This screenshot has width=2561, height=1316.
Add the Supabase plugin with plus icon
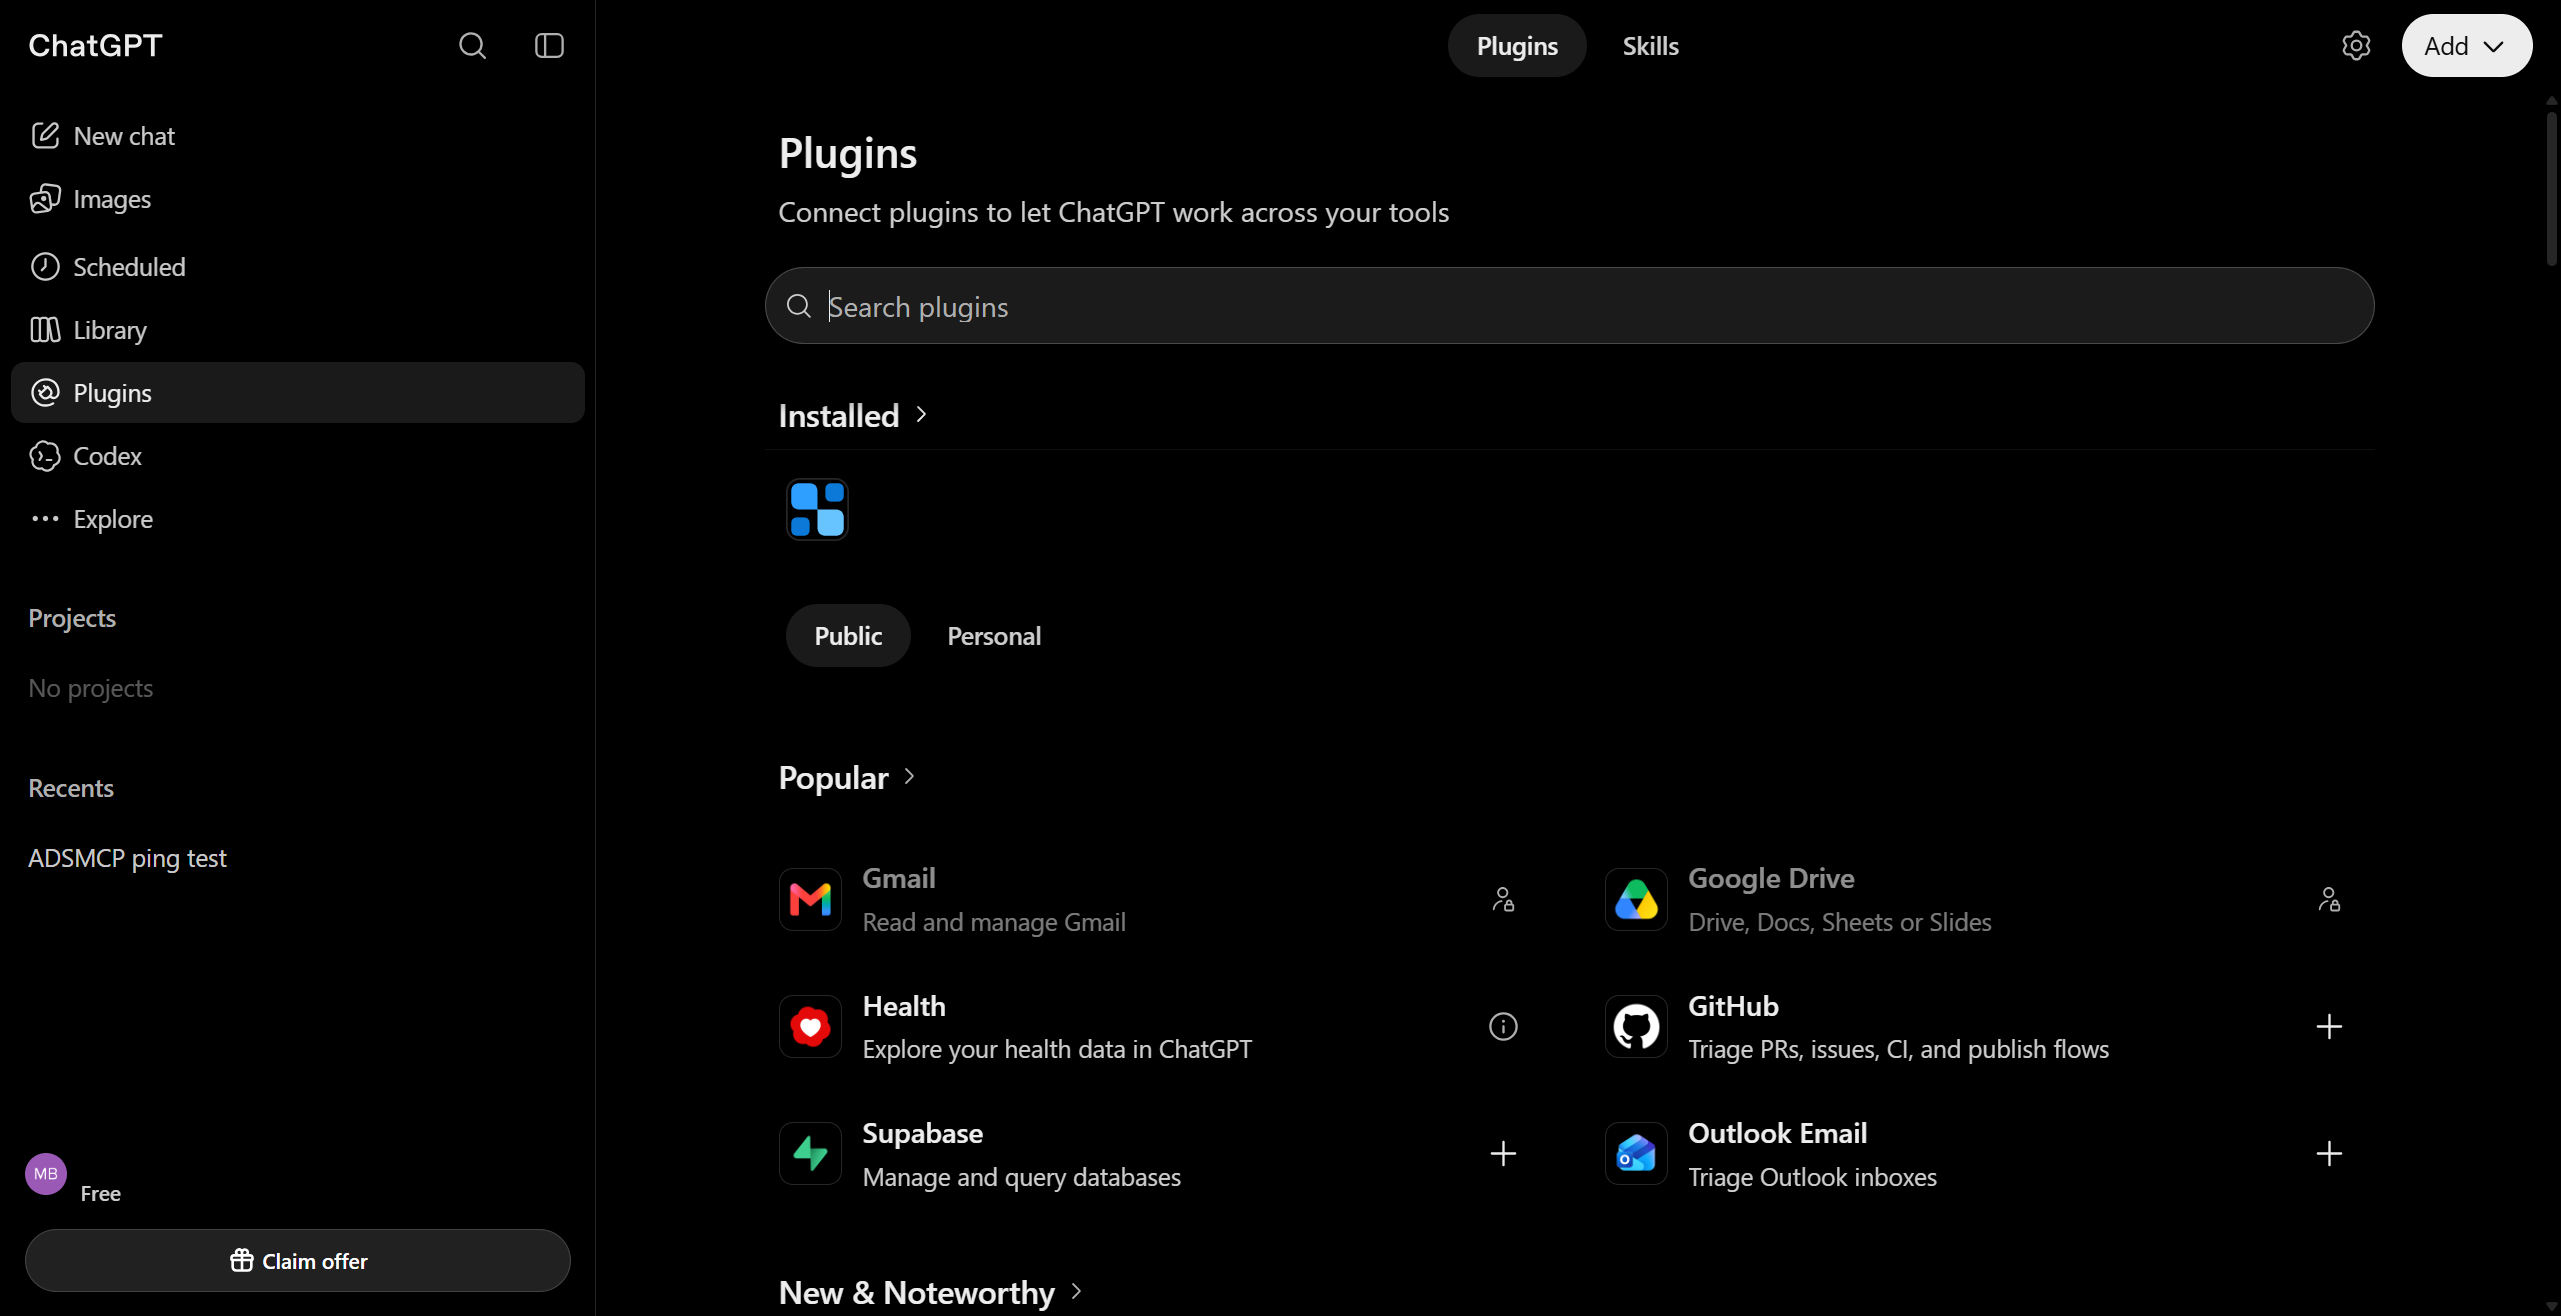[1503, 1153]
